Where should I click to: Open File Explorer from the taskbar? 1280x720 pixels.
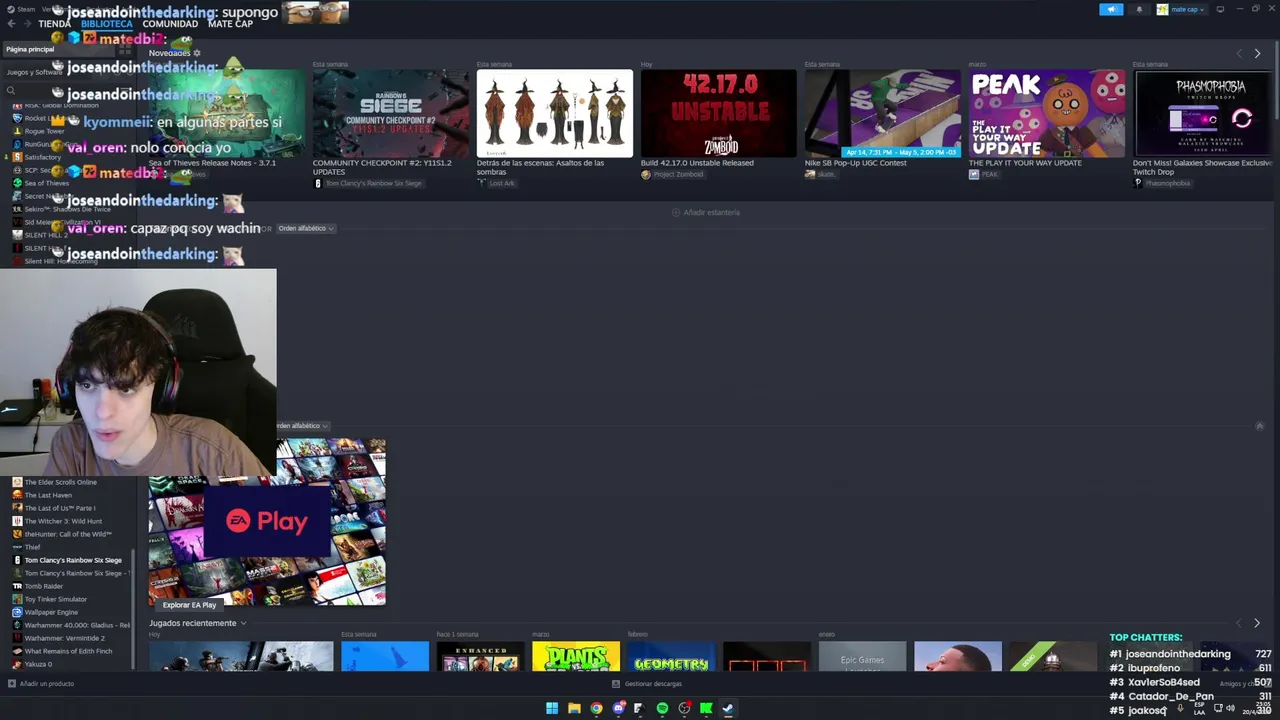[x=574, y=708]
